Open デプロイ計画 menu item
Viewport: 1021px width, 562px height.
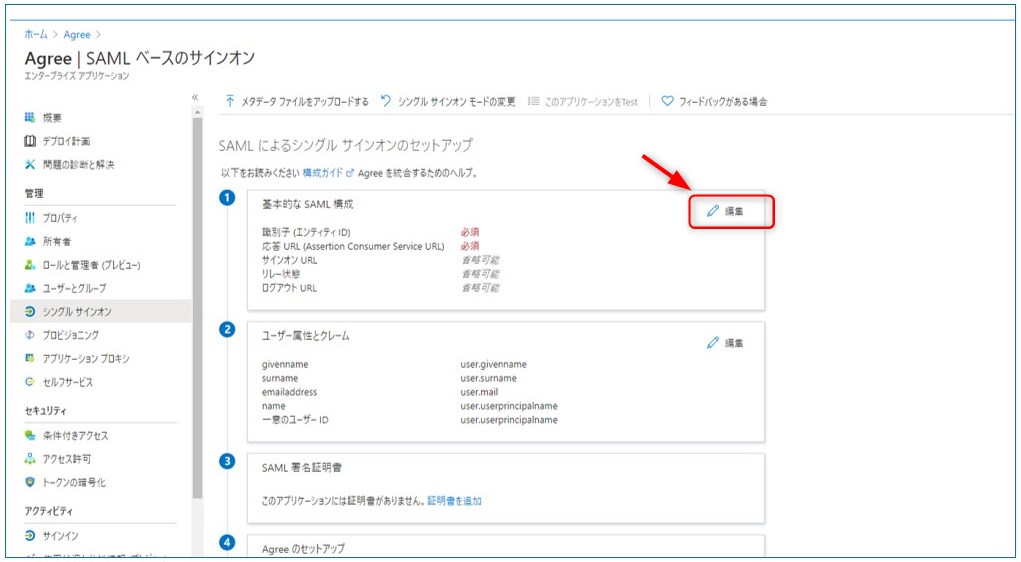[66, 141]
